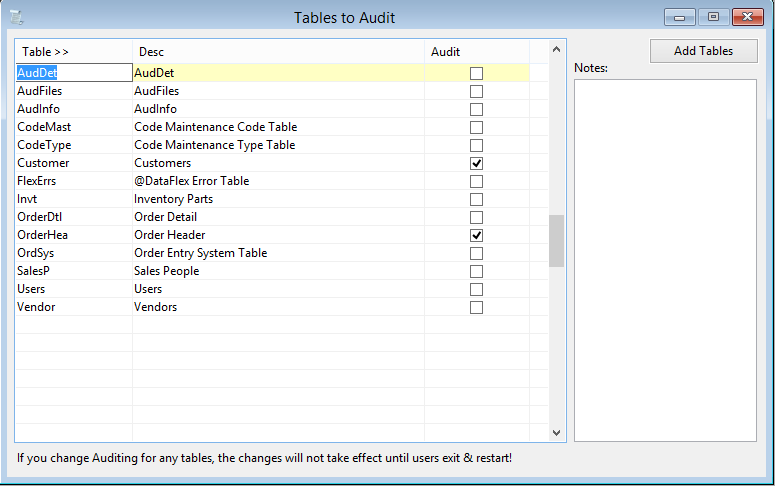Maximize the Tables to Audit window

pyautogui.click(x=713, y=17)
